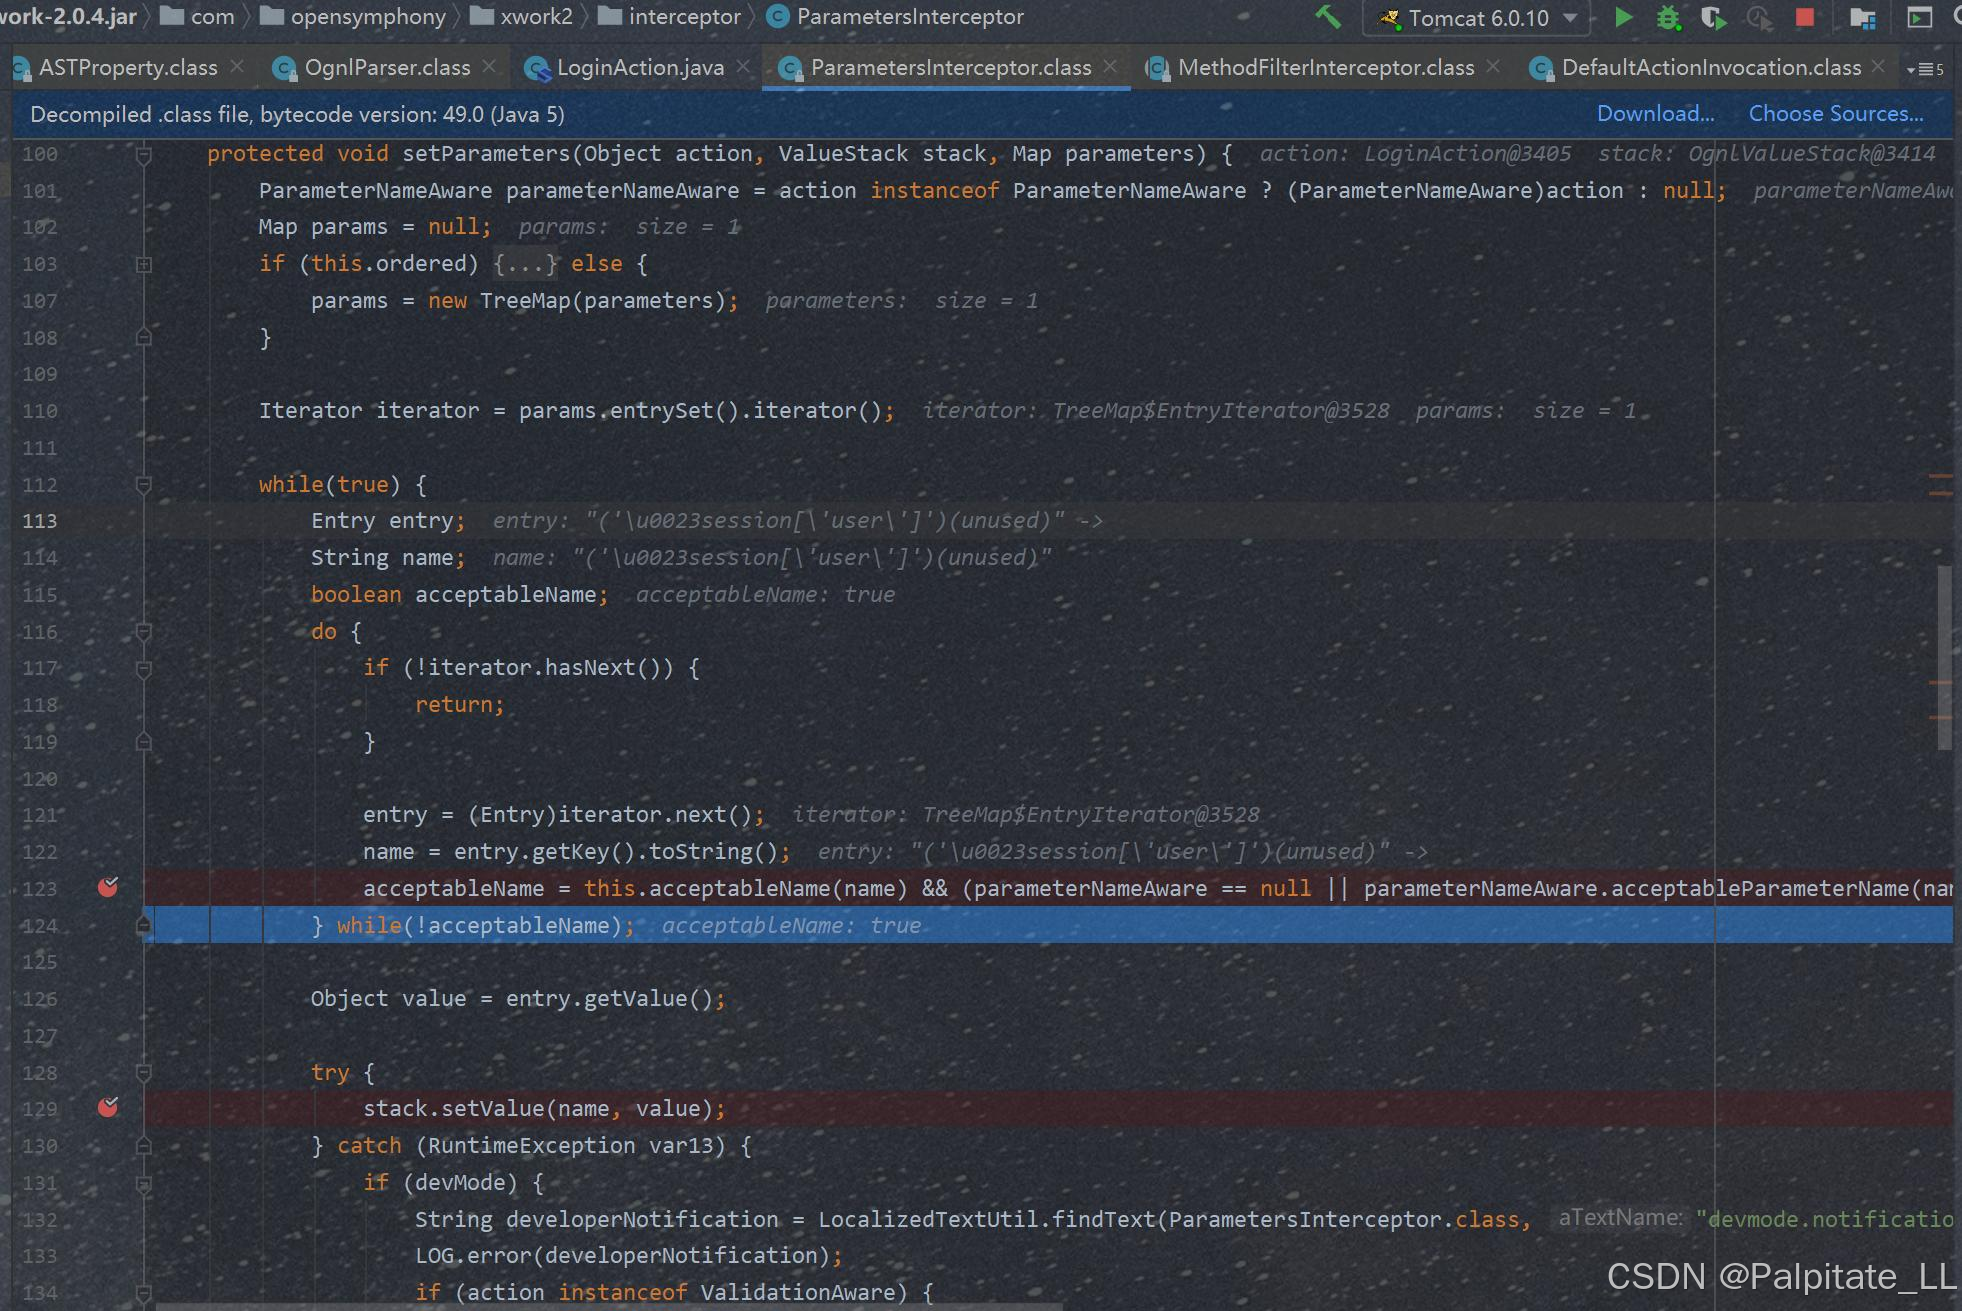This screenshot has height=1311, width=1962.
Task: Open the Project Structure folder icon
Action: pos(1862,18)
